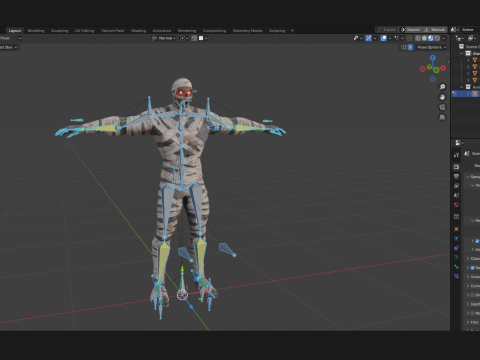Open the Select Box tool dropdown

click(x=8, y=47)
